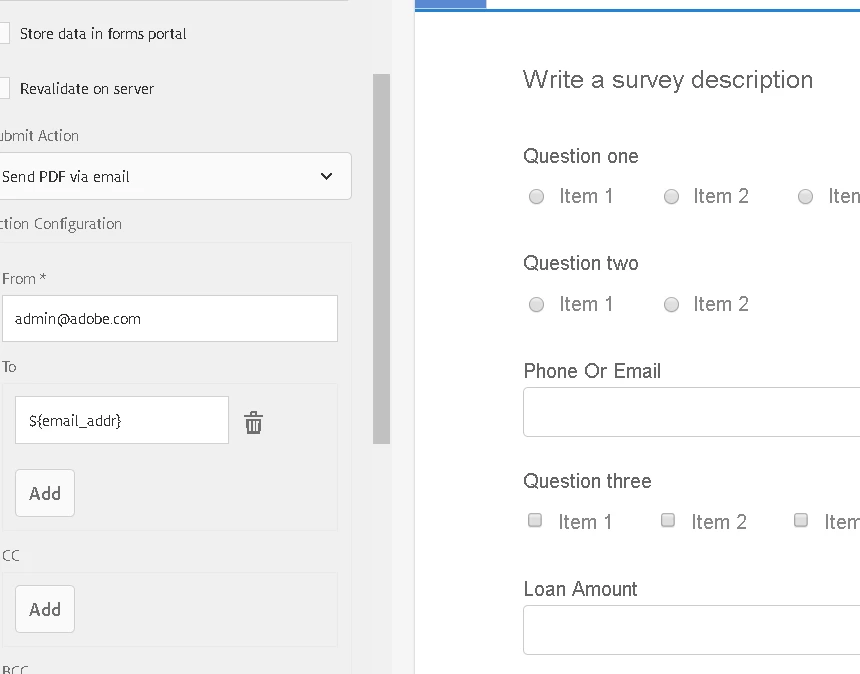
Task: Choose Item 2 radio under Question two
Action: 672,305
